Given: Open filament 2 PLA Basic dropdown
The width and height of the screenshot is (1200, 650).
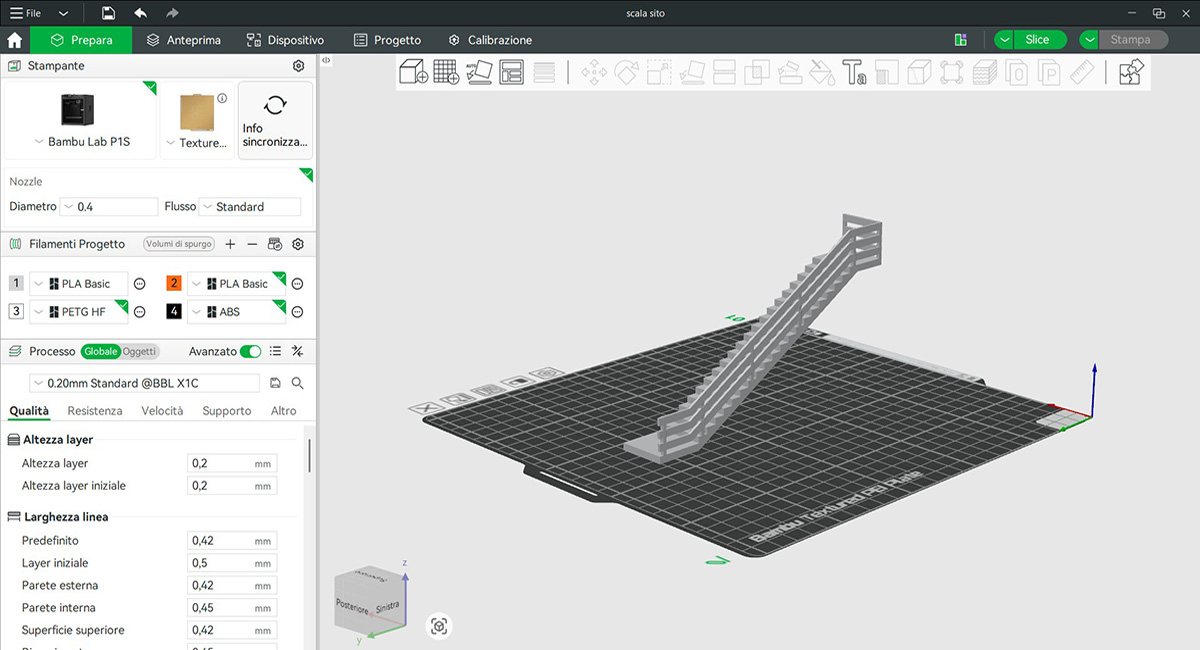Looking at the screenshot, I should [236, 284].
